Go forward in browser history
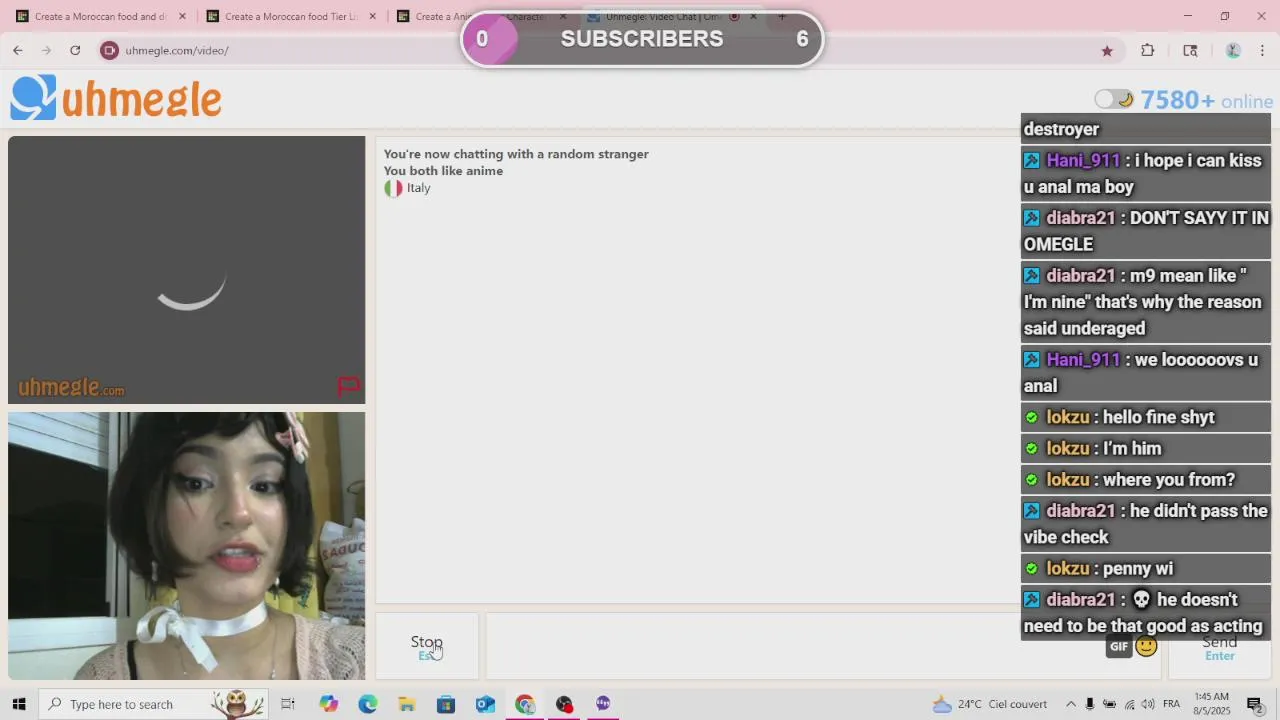This screenshot has width=1280, height=720. 46,50
